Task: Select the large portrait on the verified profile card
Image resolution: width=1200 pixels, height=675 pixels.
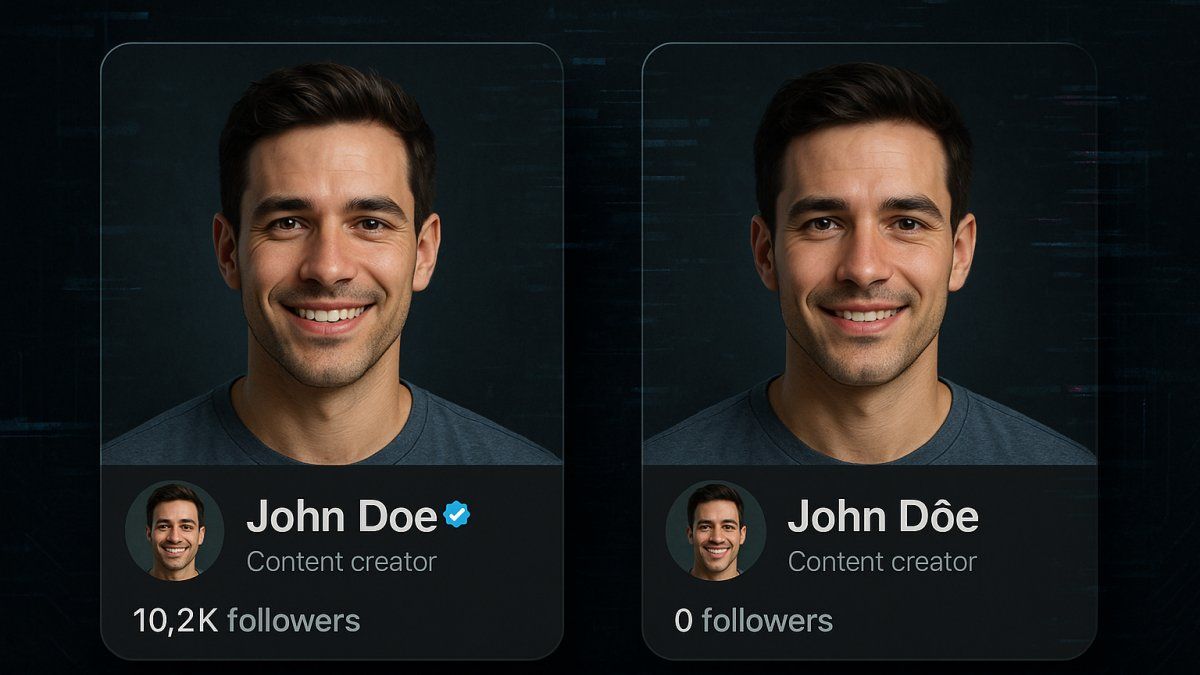Action: [331, 254]
